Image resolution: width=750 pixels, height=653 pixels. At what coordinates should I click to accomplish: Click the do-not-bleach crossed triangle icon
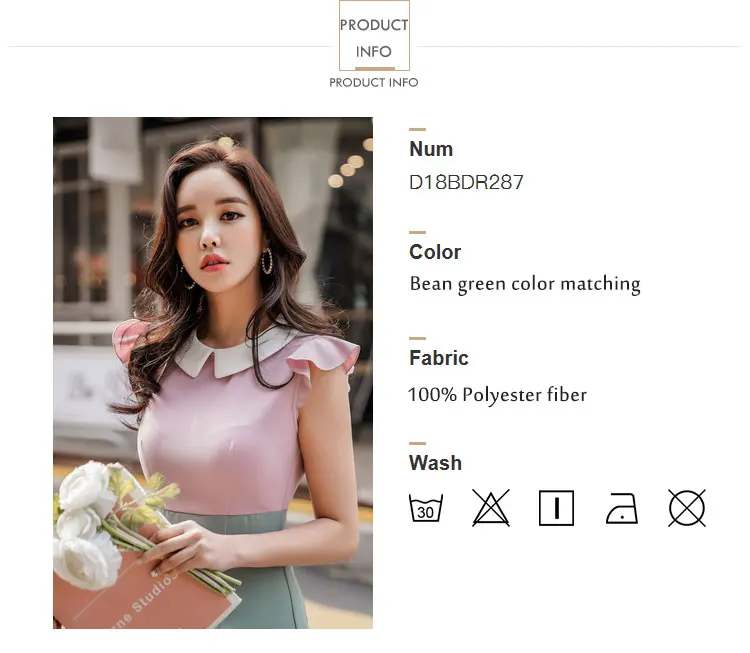click(x=491, y=508)
